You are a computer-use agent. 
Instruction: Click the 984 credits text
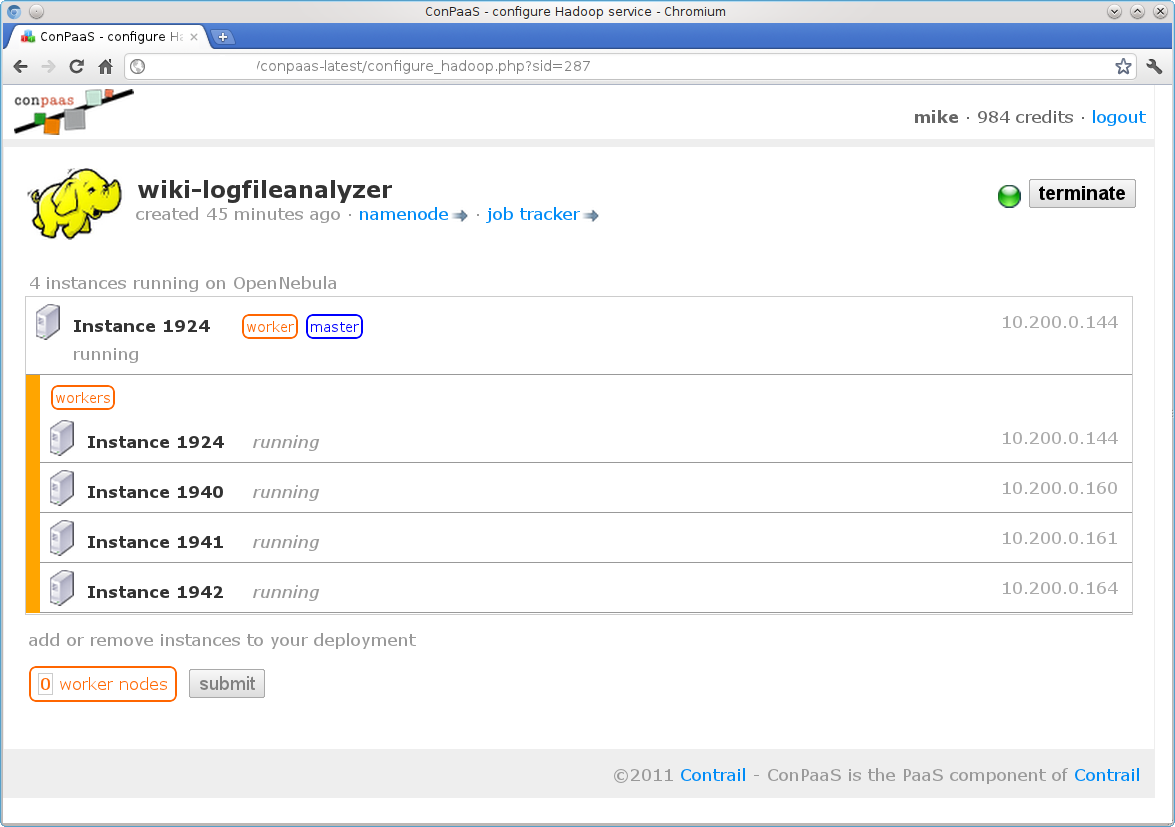1024,118
